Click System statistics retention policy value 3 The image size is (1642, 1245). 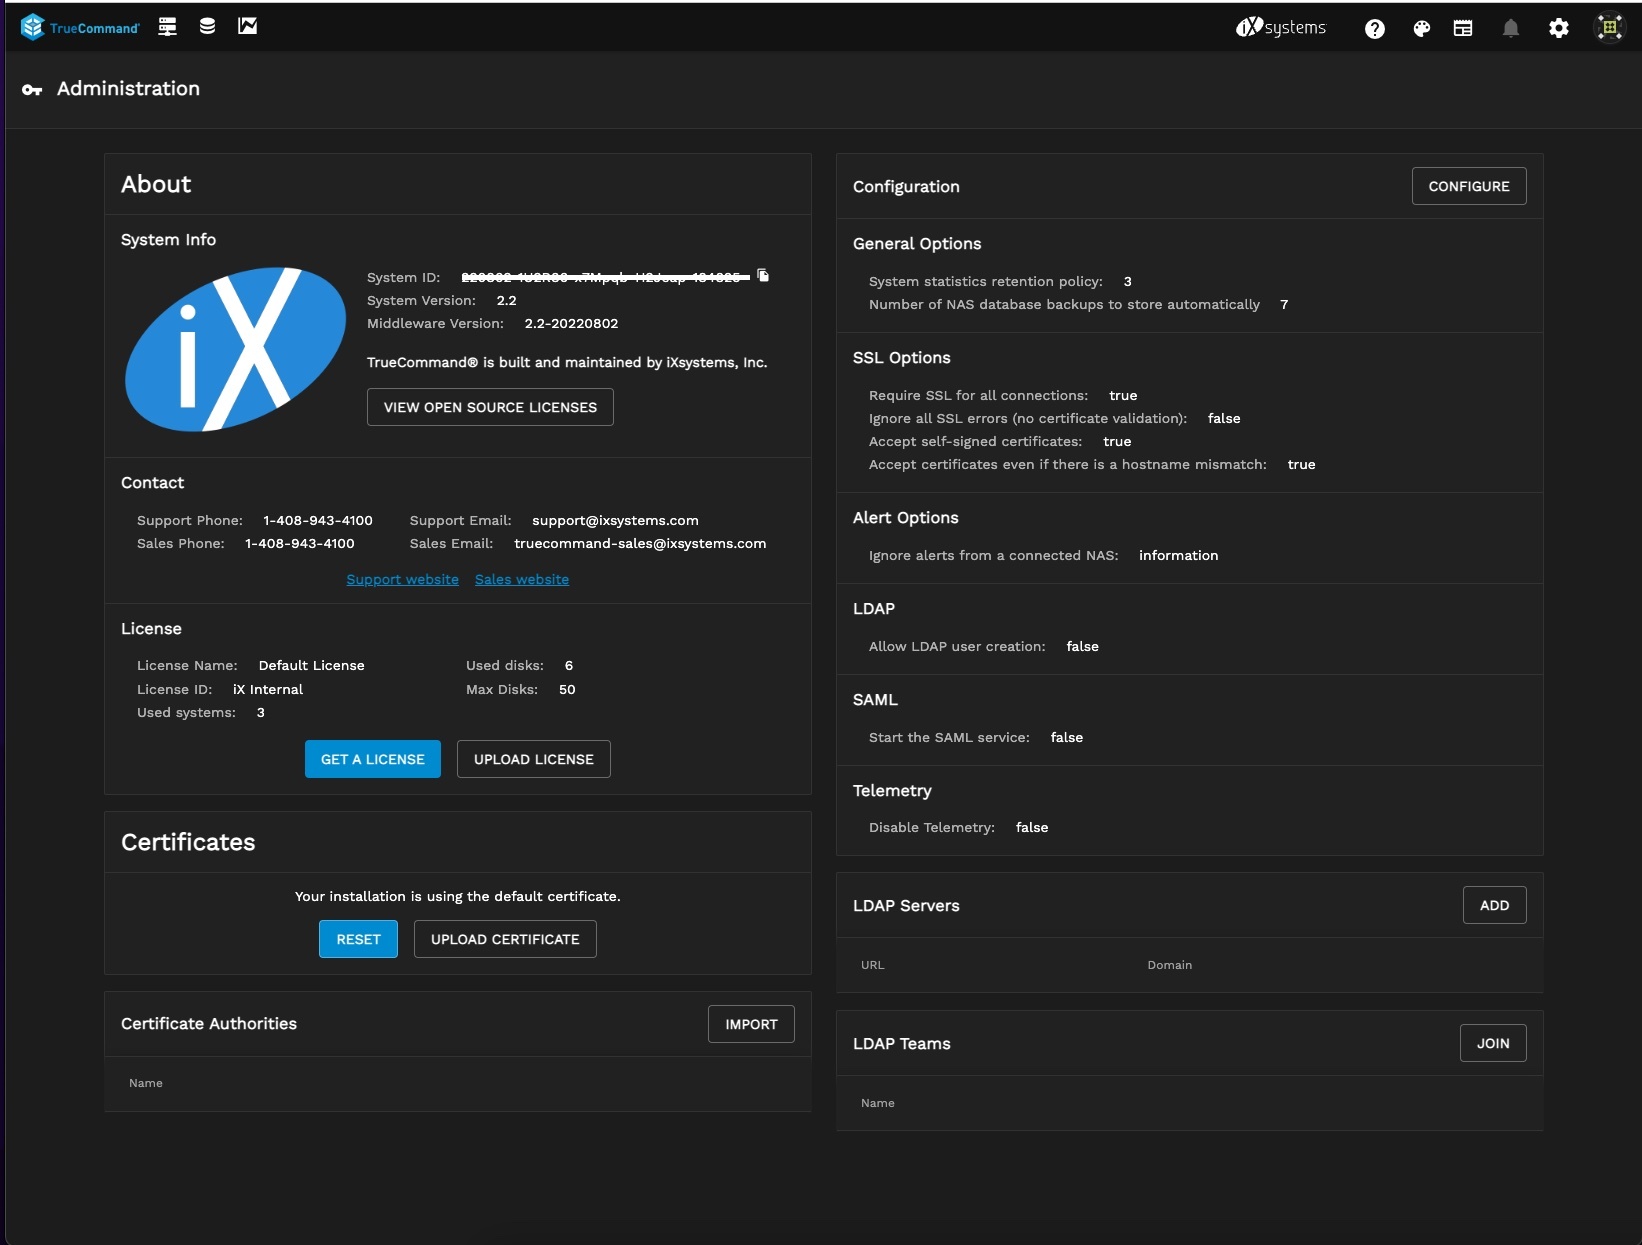pos(1128,282)
